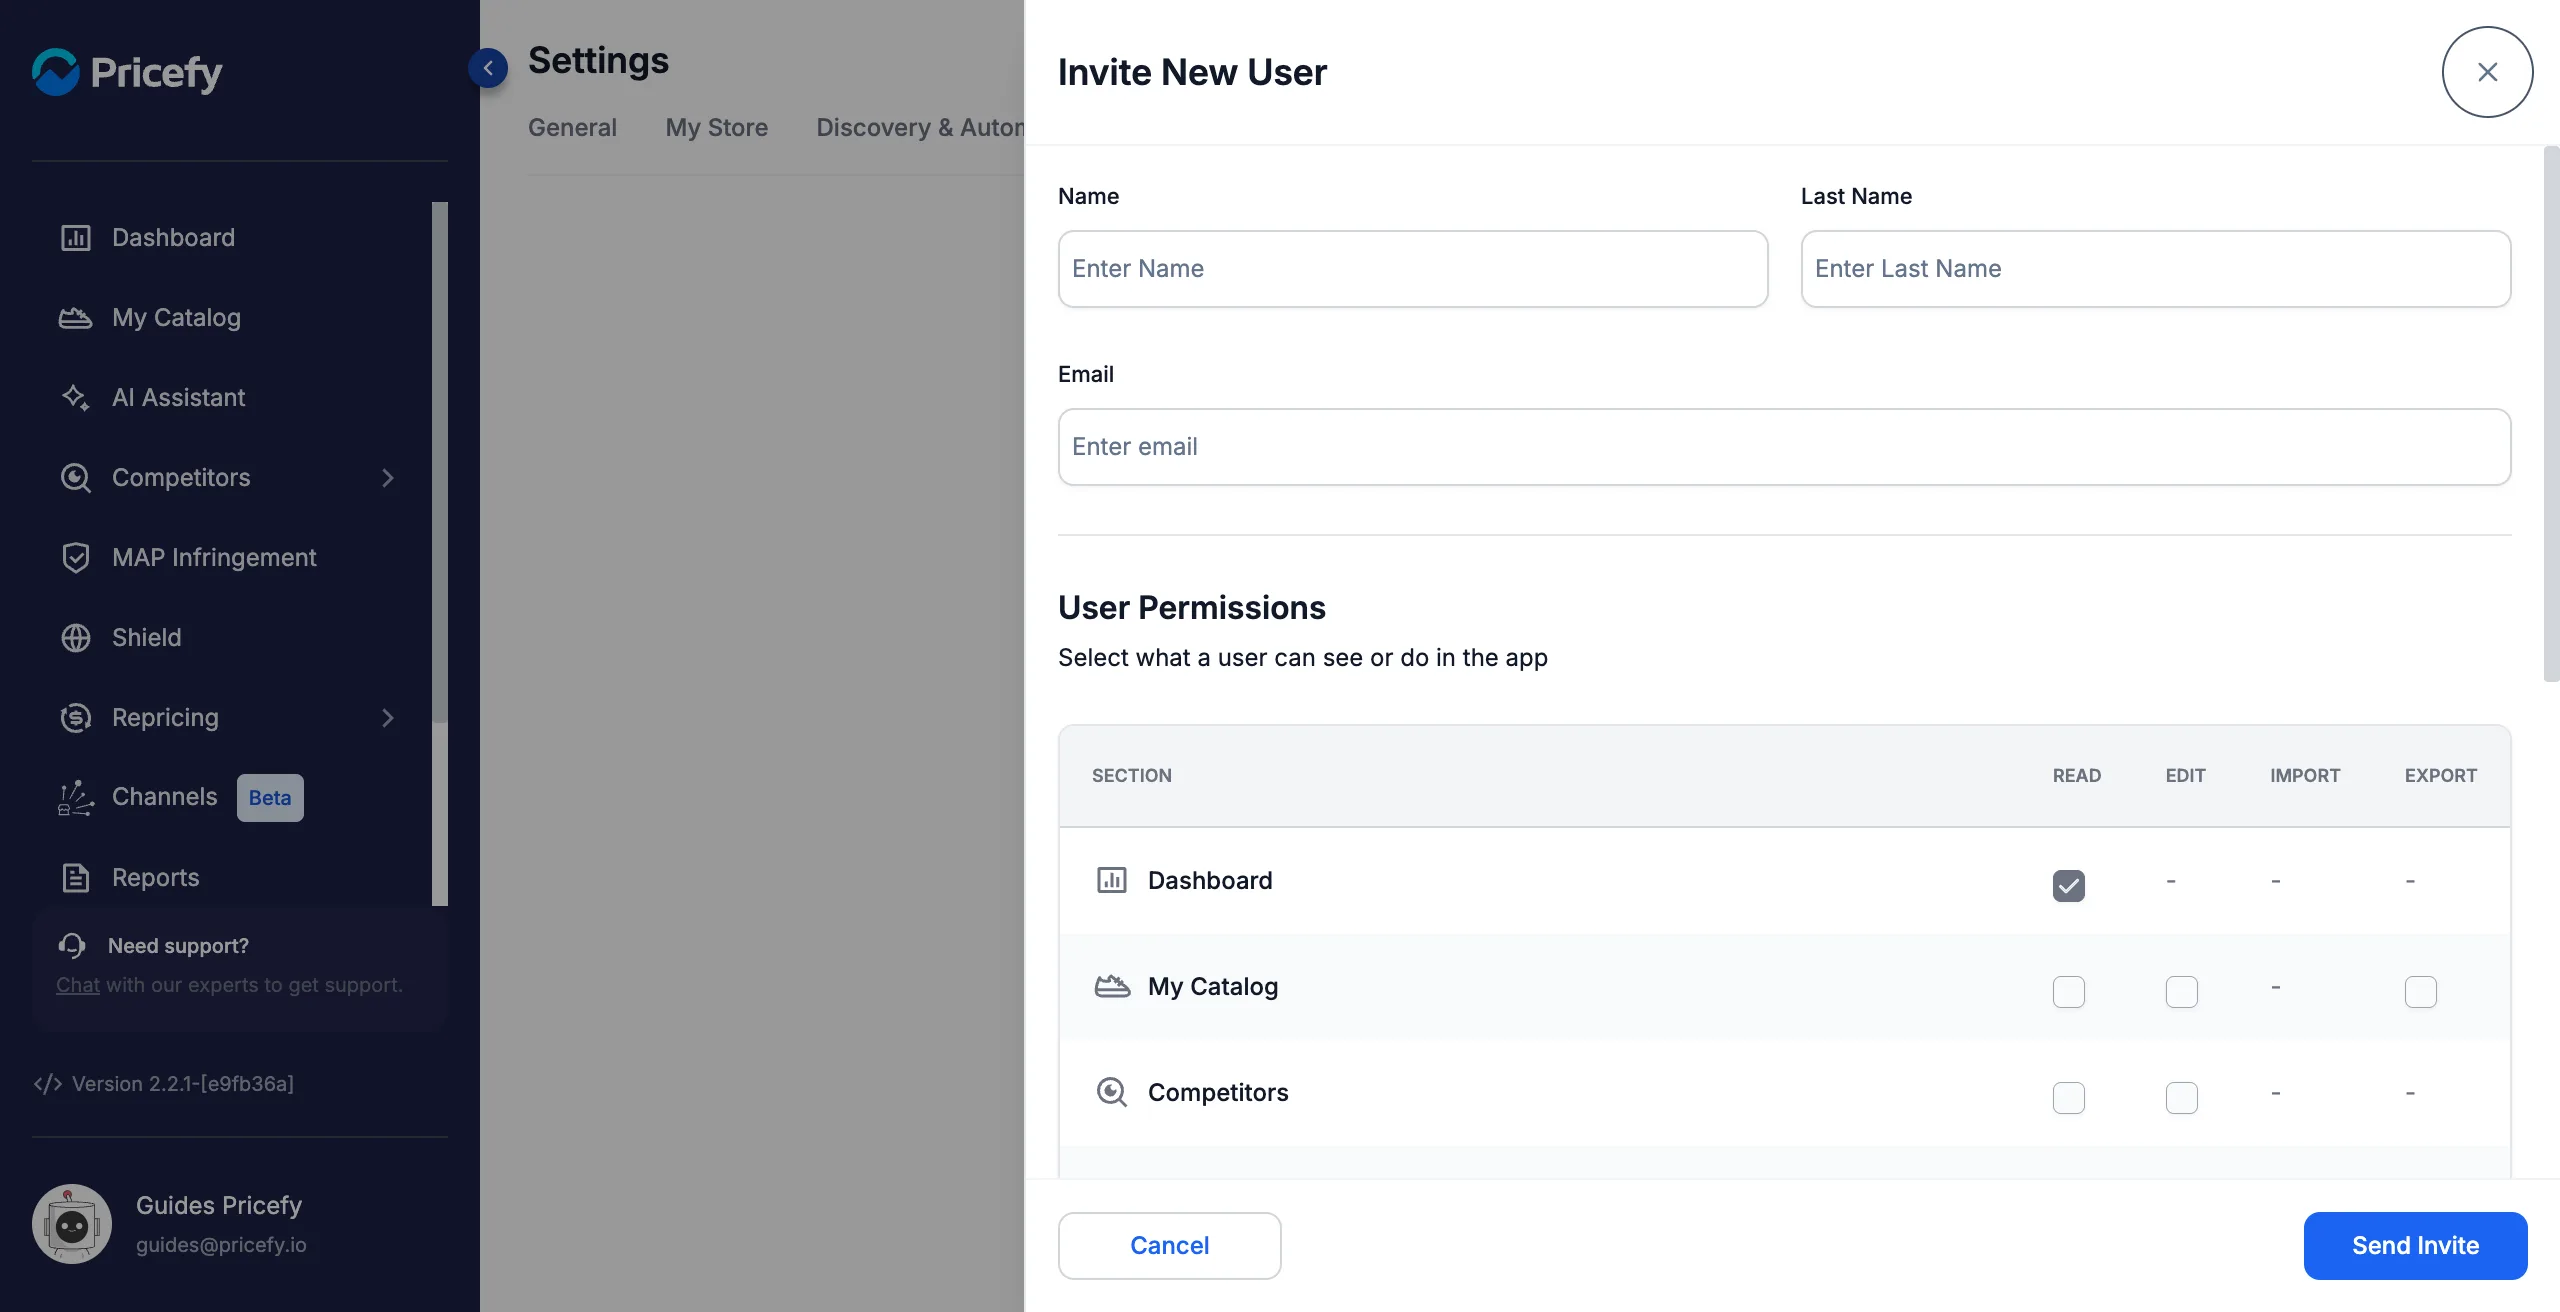Screen dimensions: 2560x1312
Task: Focus the Enter Last Name field
Action: [2156, 269]
